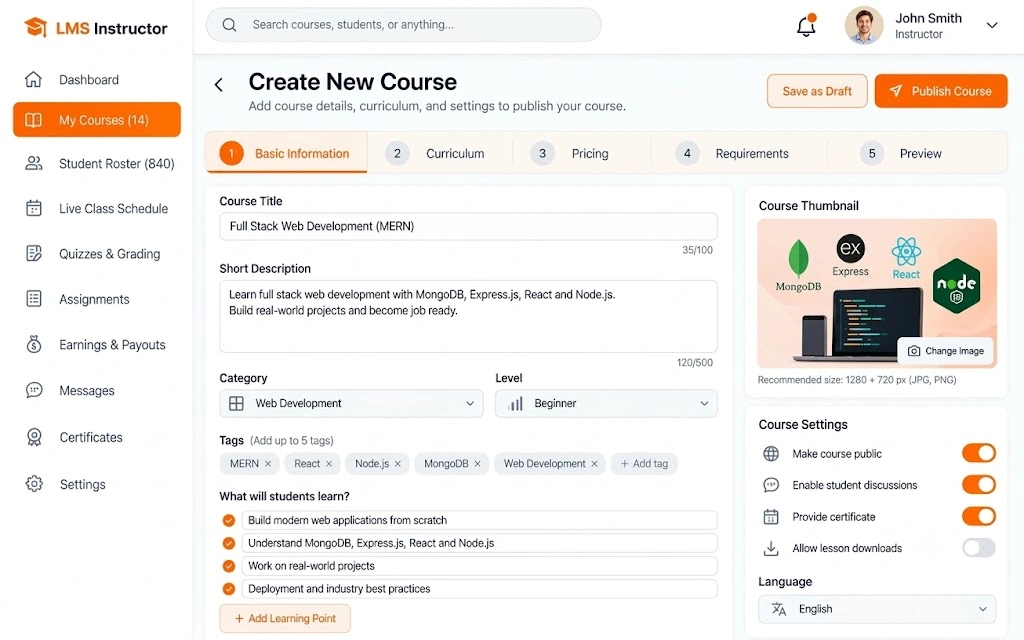Click the Certificates badge icon

[x=34, y=437]
